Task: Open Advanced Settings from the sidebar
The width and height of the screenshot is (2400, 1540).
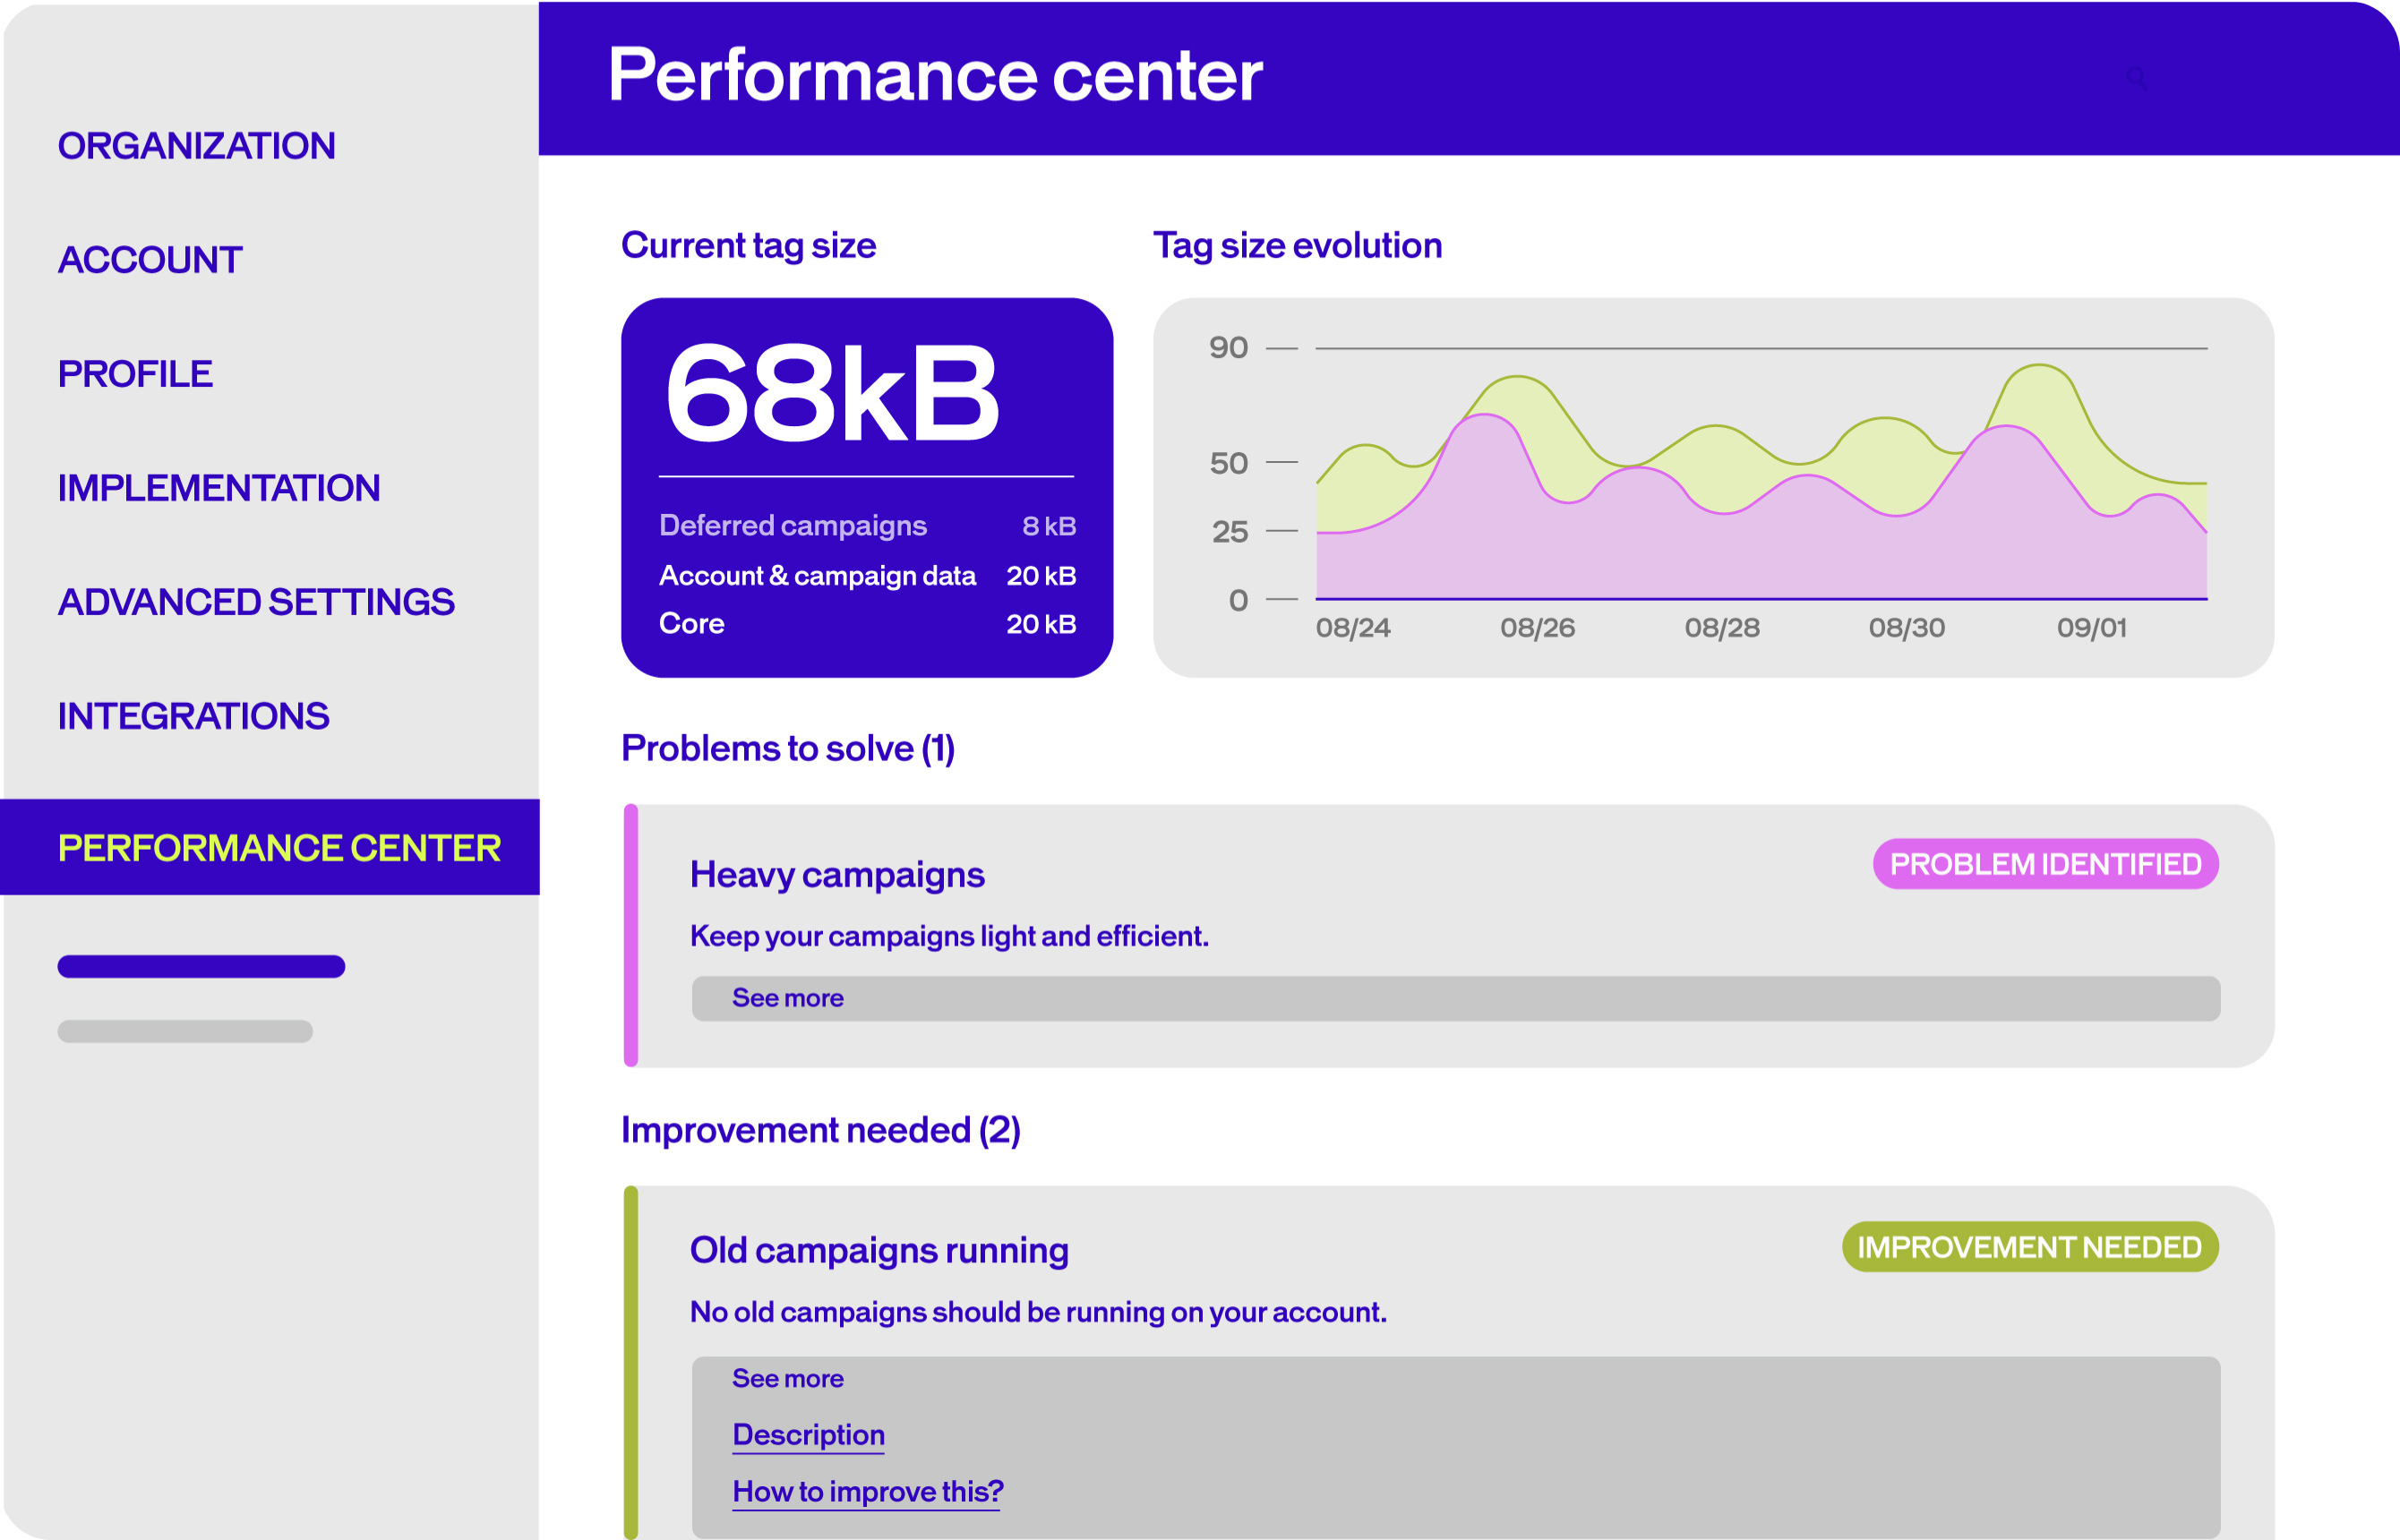Action: (x=256, y=602)
